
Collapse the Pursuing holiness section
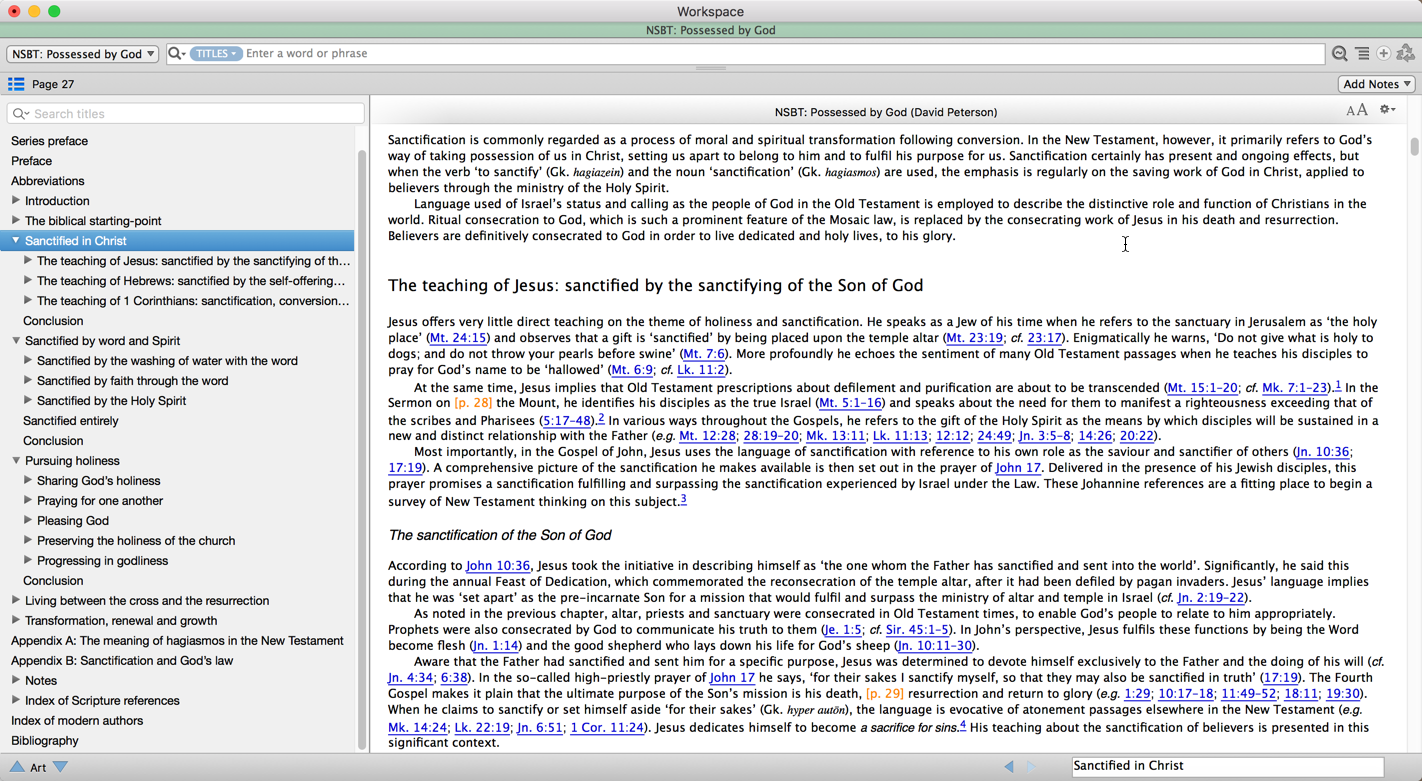[15, 460]
